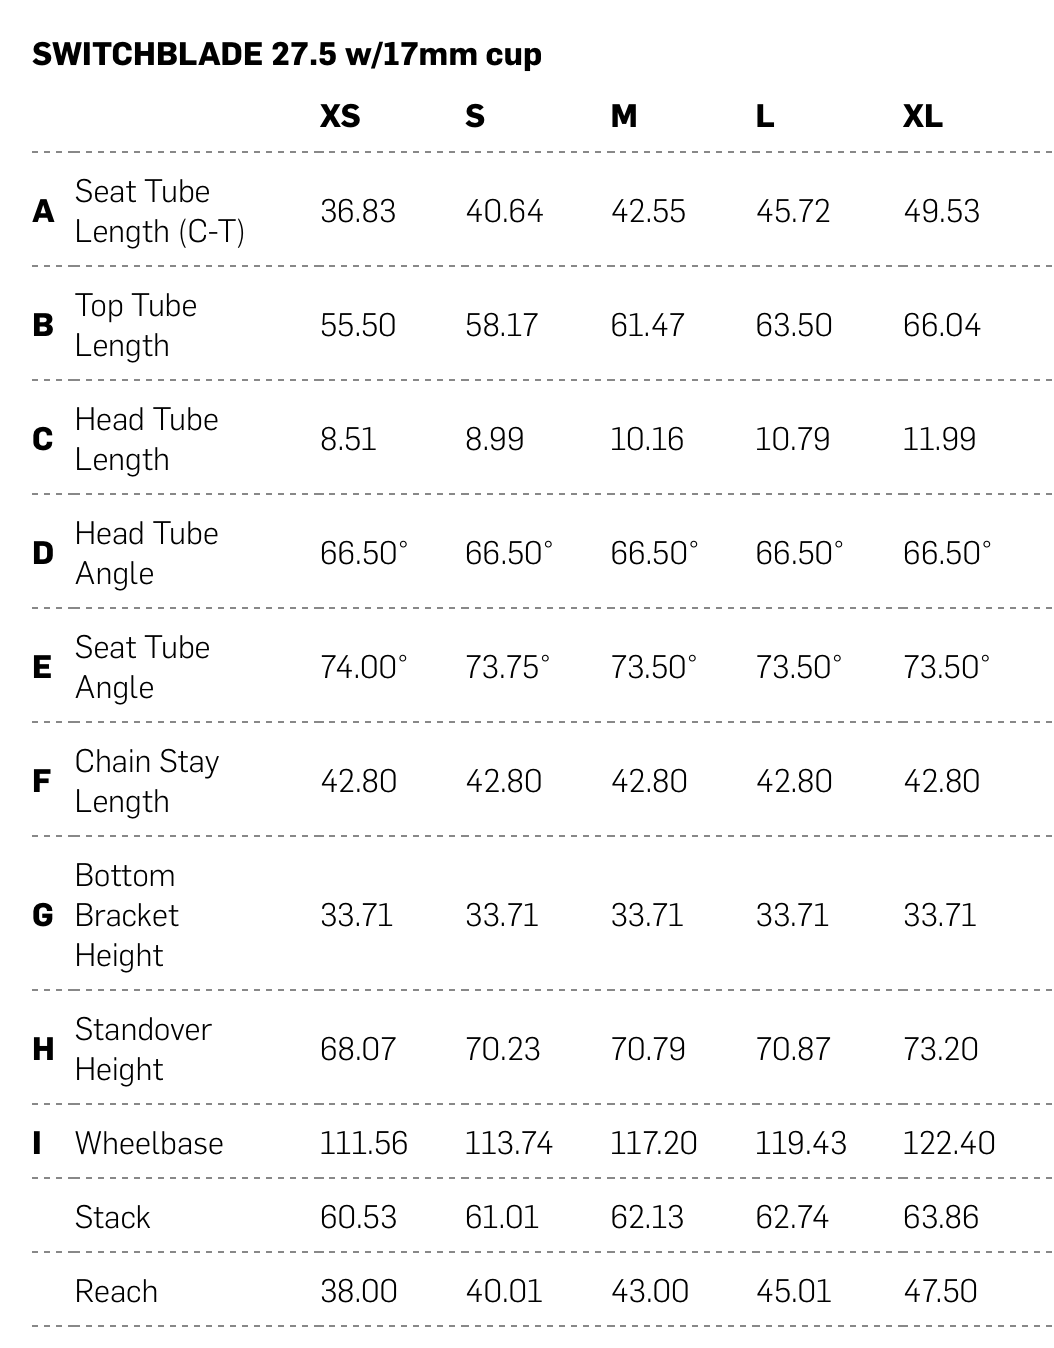Image resolution: width=1054 pixels, height=1348 pixels.
Task: Click the Seat Tube Length (C-T) label
Action: point(159,211)
